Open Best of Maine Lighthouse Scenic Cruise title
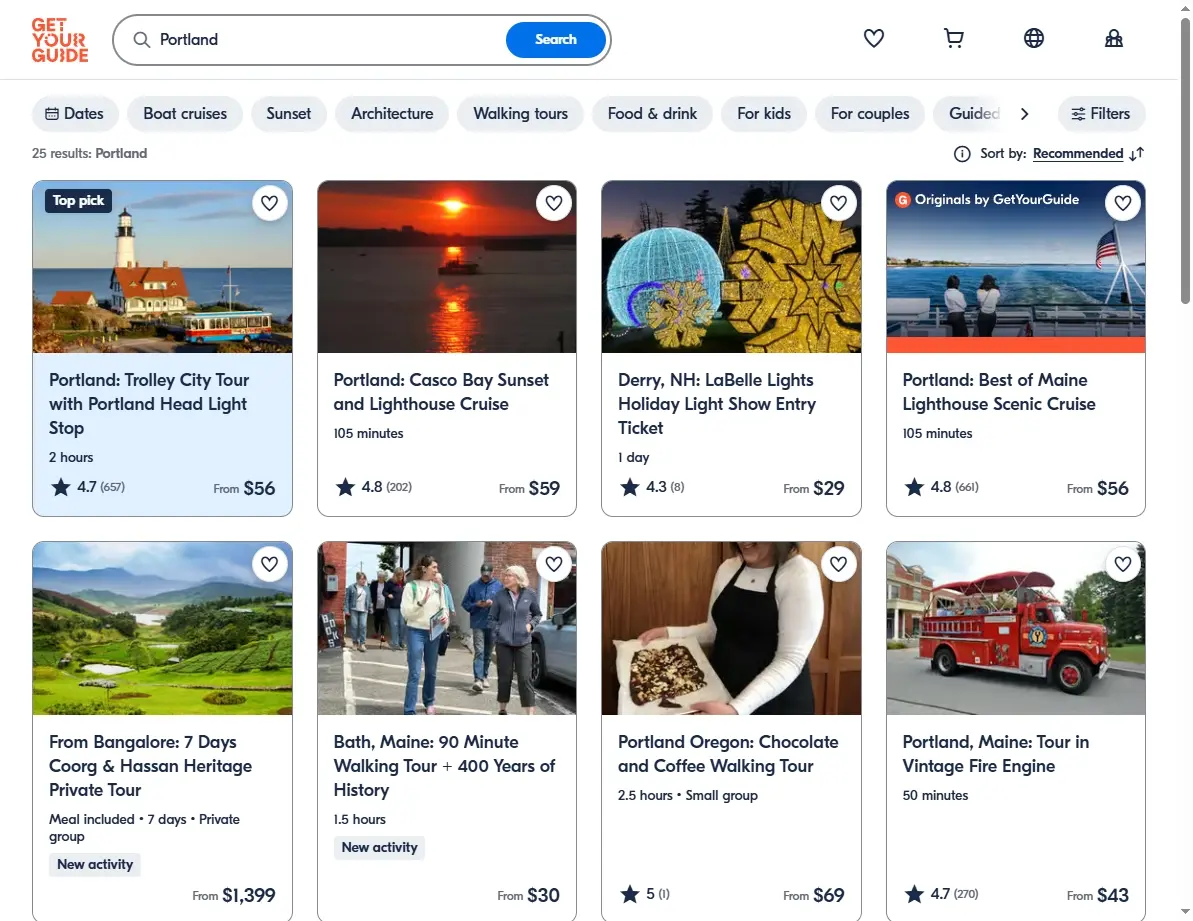The width and height of the screenshot is (1193, 921). coord(998,392)
